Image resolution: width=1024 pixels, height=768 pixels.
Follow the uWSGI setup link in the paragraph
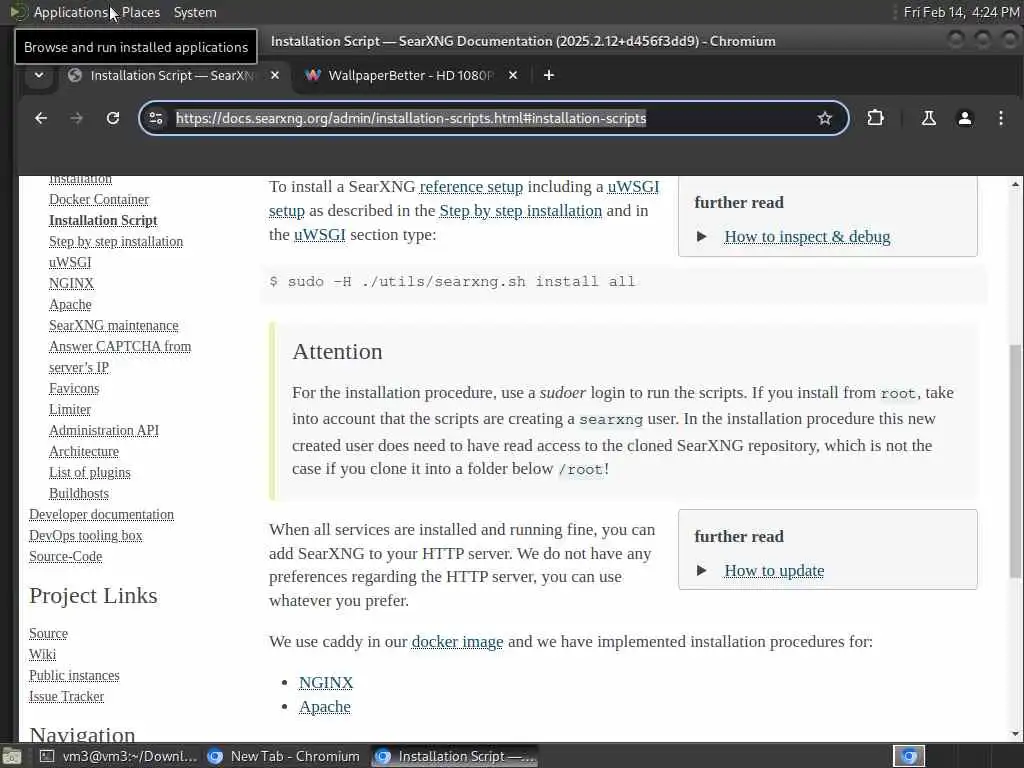633,187
